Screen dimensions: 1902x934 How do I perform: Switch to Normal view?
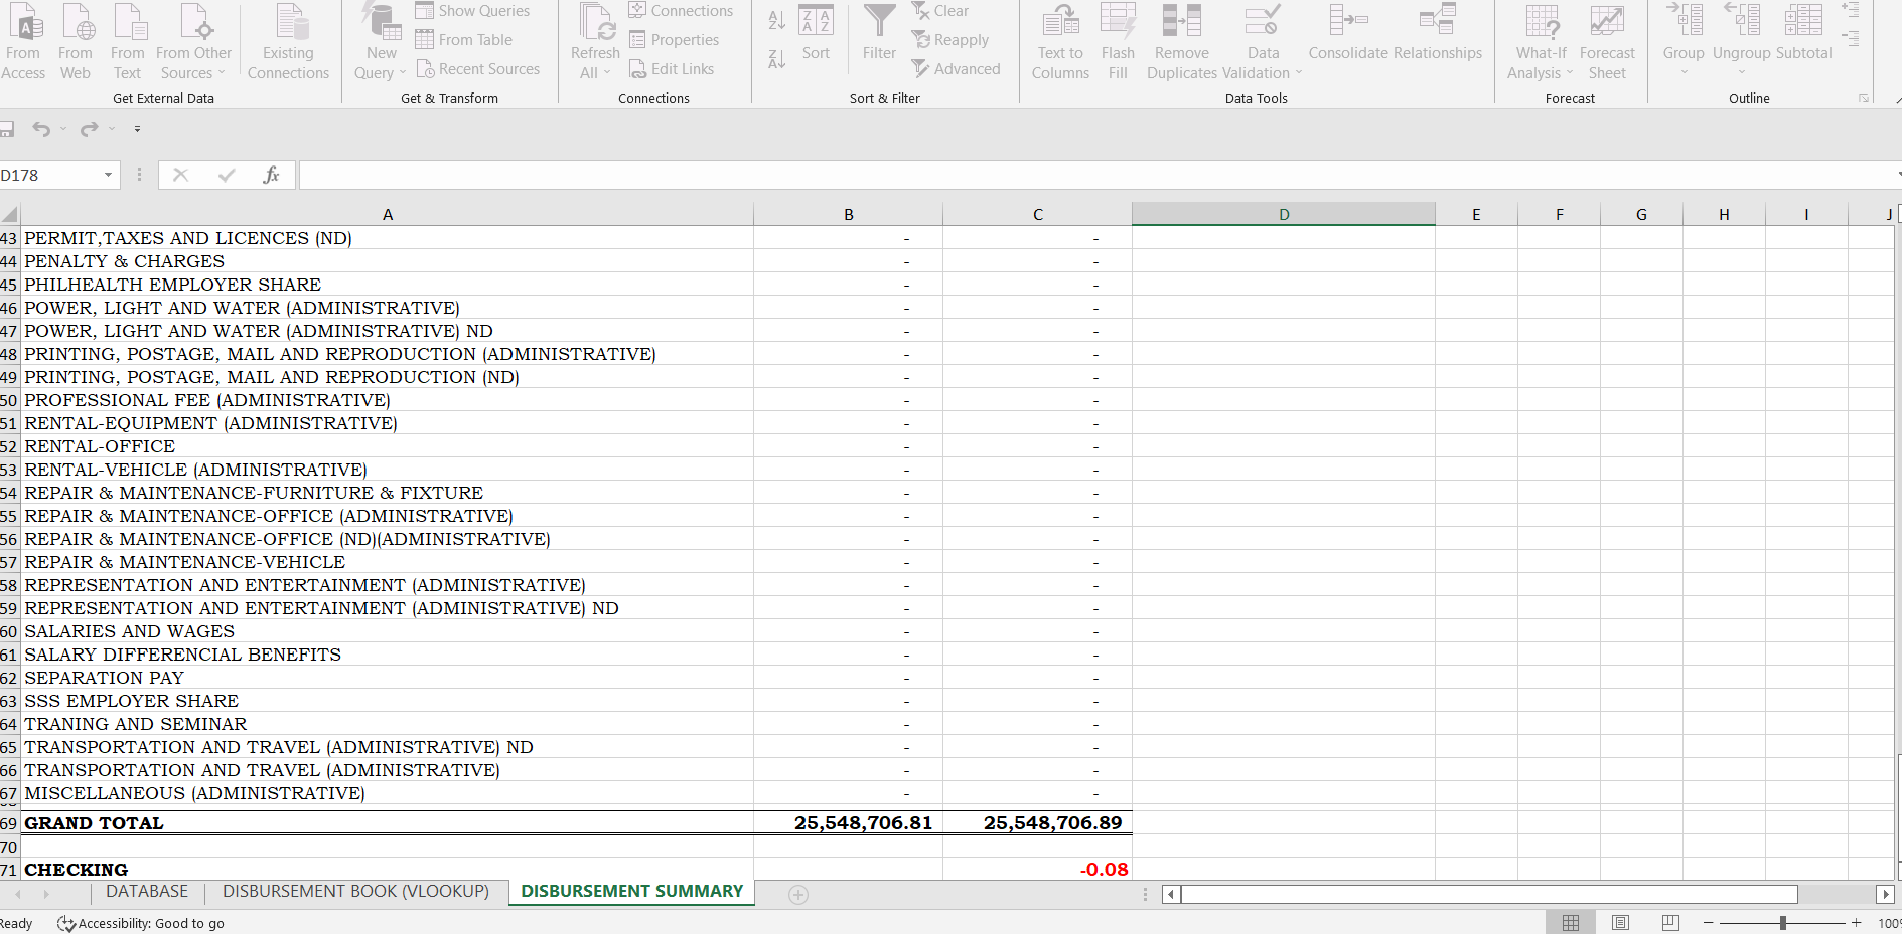tap(1571, 923)
